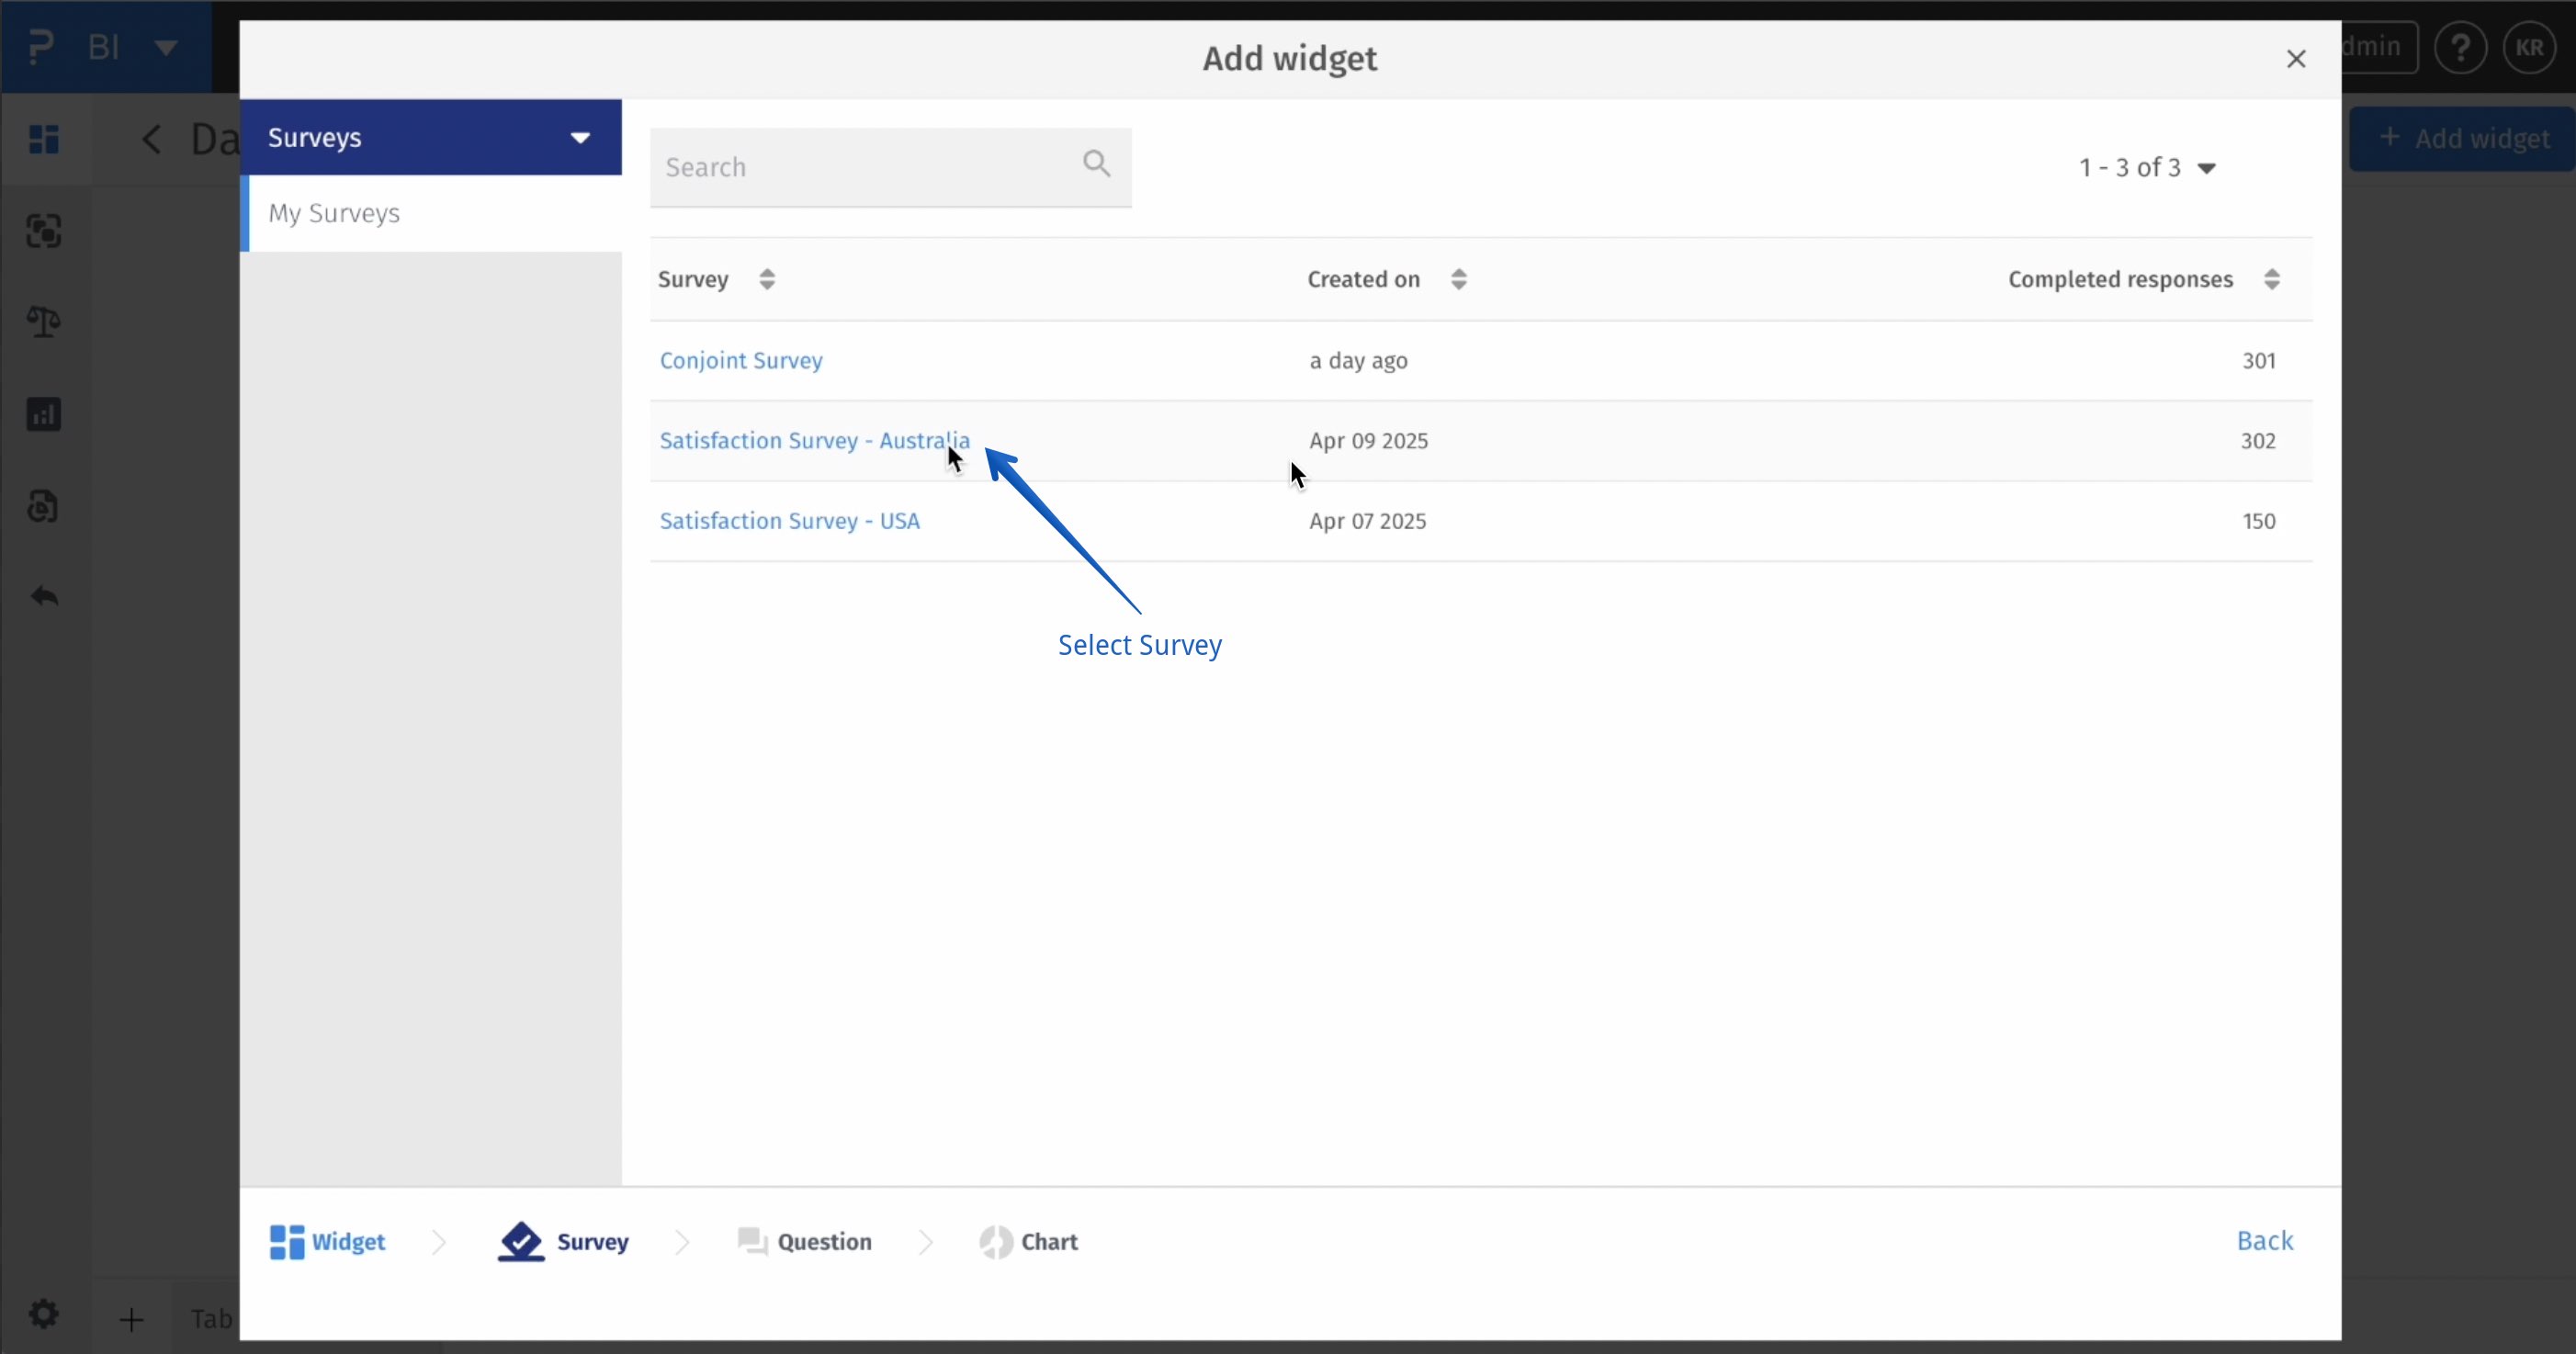Click the scales compare icon in sidebar
Screen dimensions: 2576x1354
pos(44,322)
